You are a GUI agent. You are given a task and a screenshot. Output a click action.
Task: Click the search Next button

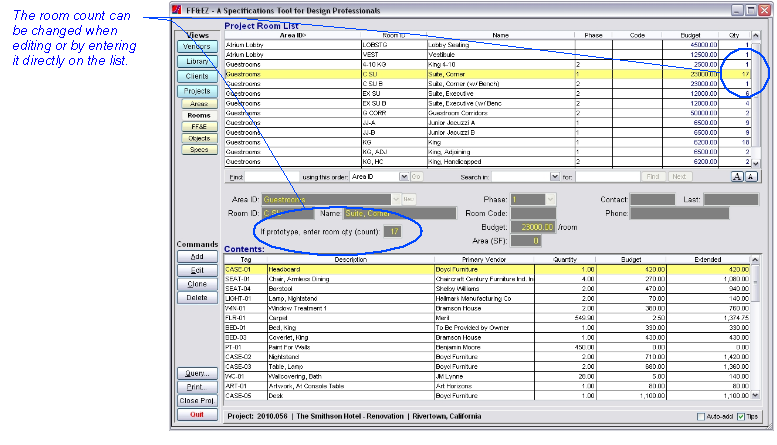[679, 177]
